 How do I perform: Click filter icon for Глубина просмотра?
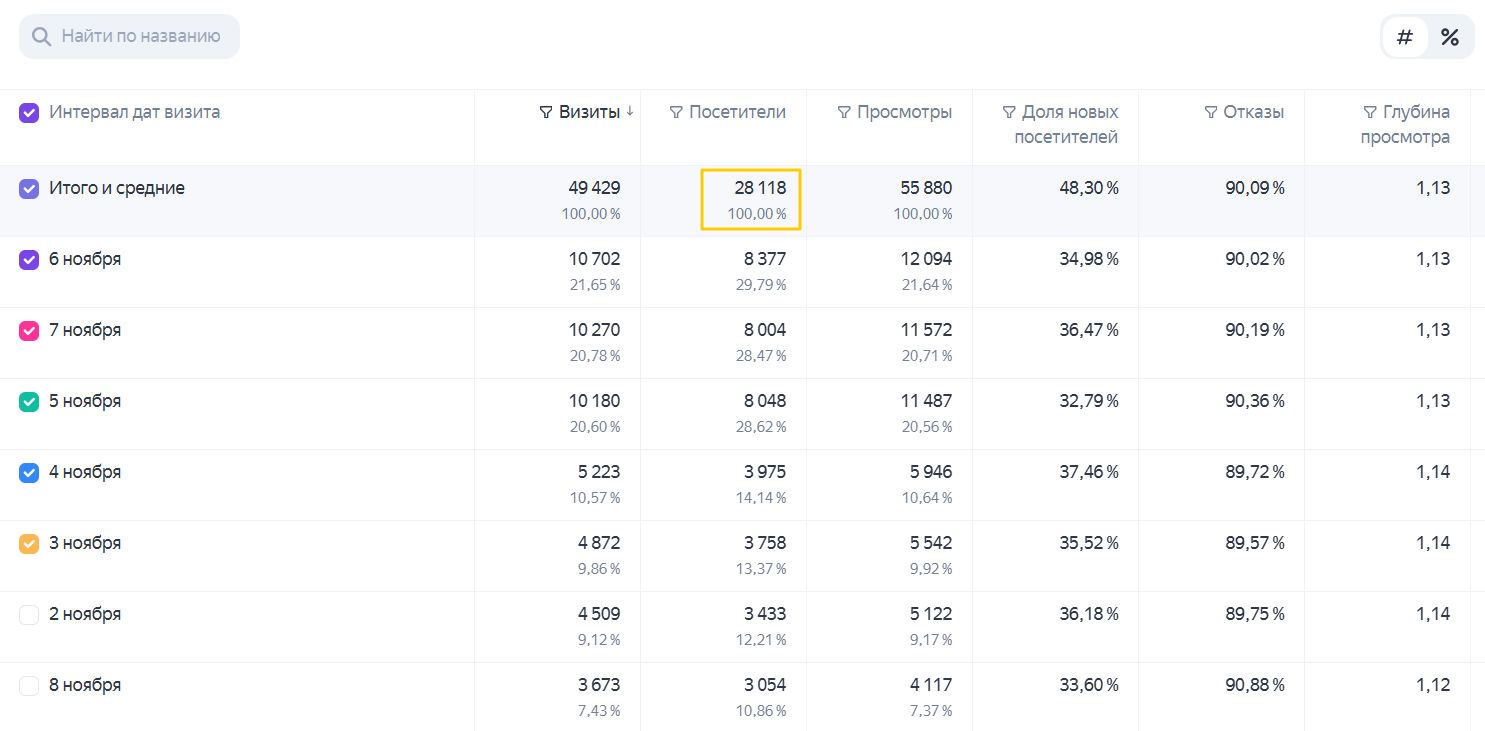1371,112
